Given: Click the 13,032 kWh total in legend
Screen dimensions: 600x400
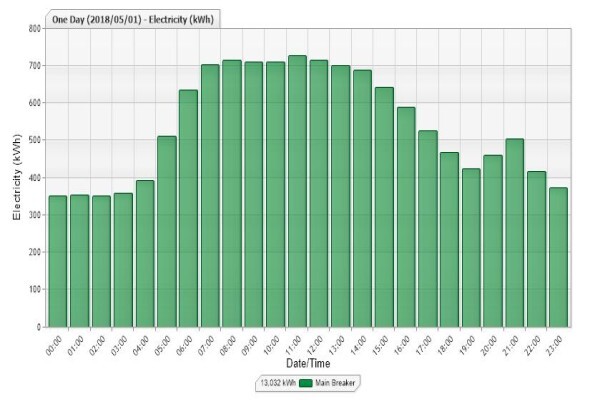Looking at the screenshot, I should click(278, 383).
